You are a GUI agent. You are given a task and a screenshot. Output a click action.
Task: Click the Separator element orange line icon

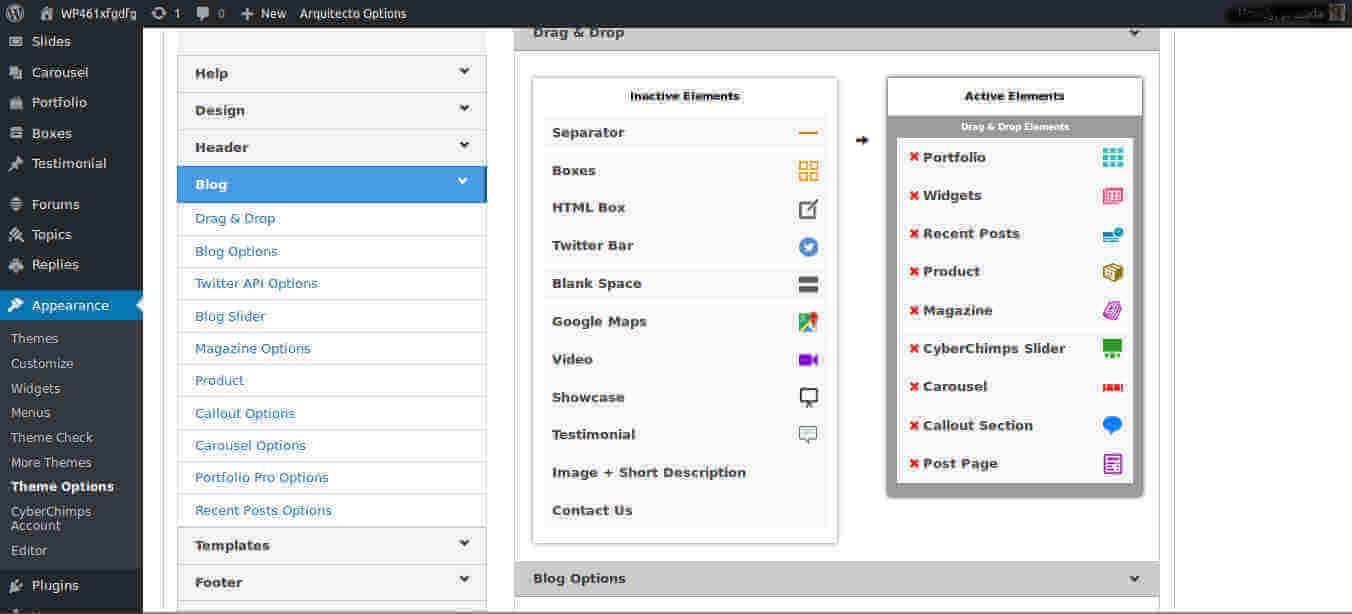click(808, 133)
